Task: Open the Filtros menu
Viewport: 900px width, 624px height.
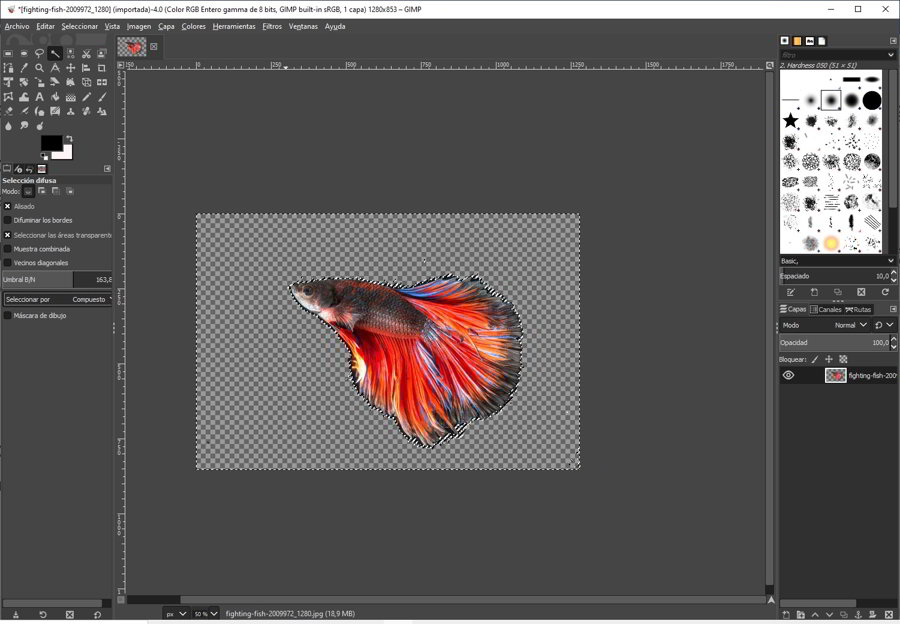Action: point(272,26)
